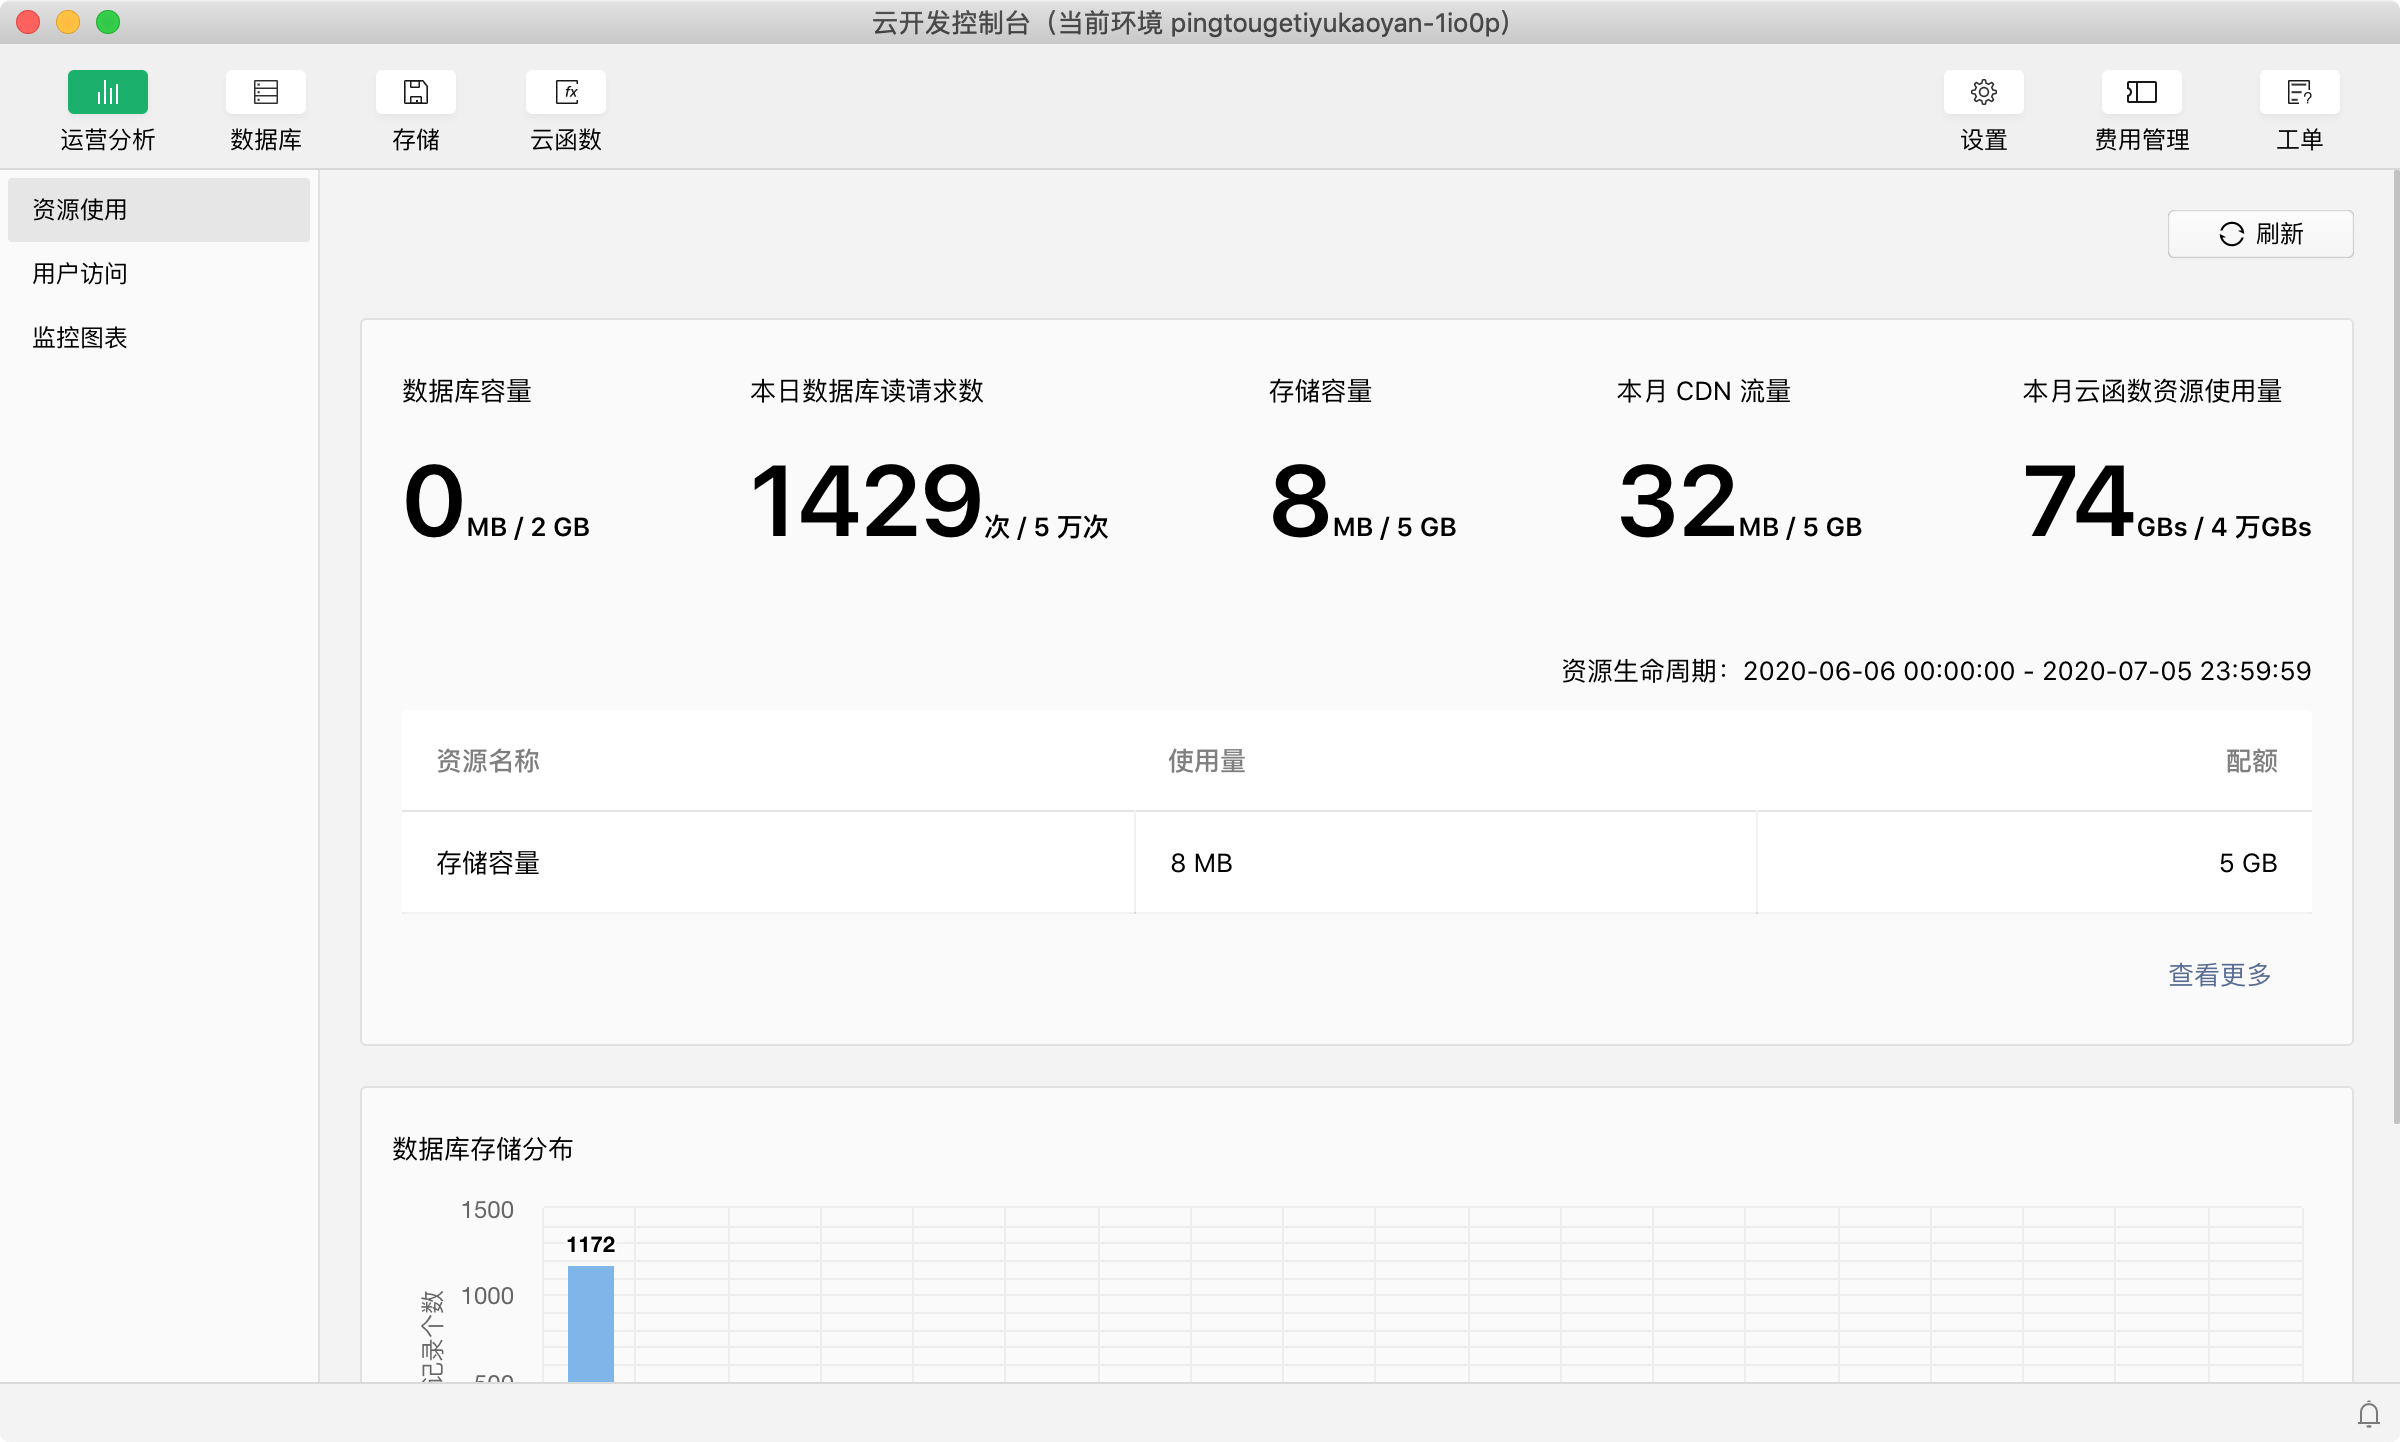Click the blue 1172 chart bar
This screenshot has height=1442, width=2400.
590,1322
